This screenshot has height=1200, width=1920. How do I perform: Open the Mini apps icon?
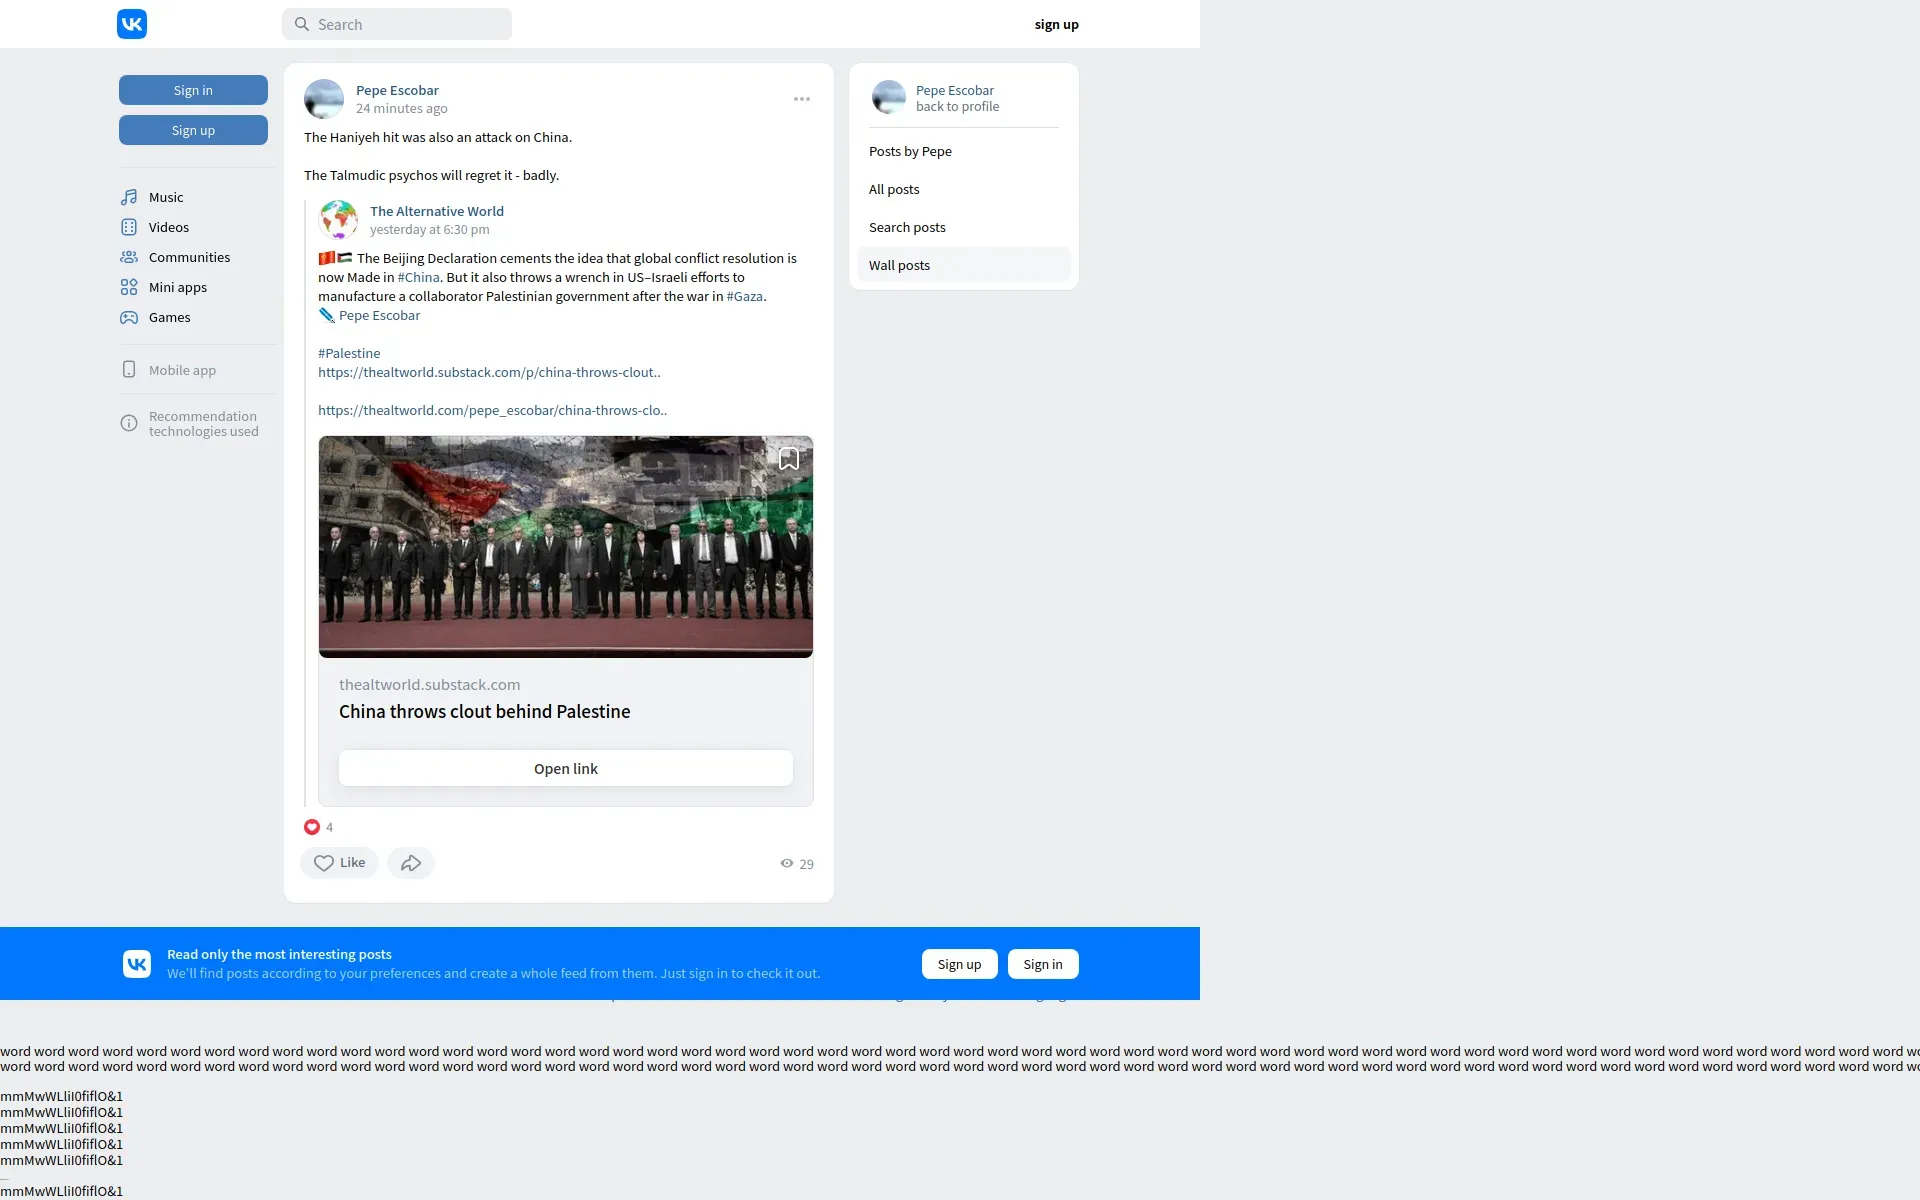[129, 287]
